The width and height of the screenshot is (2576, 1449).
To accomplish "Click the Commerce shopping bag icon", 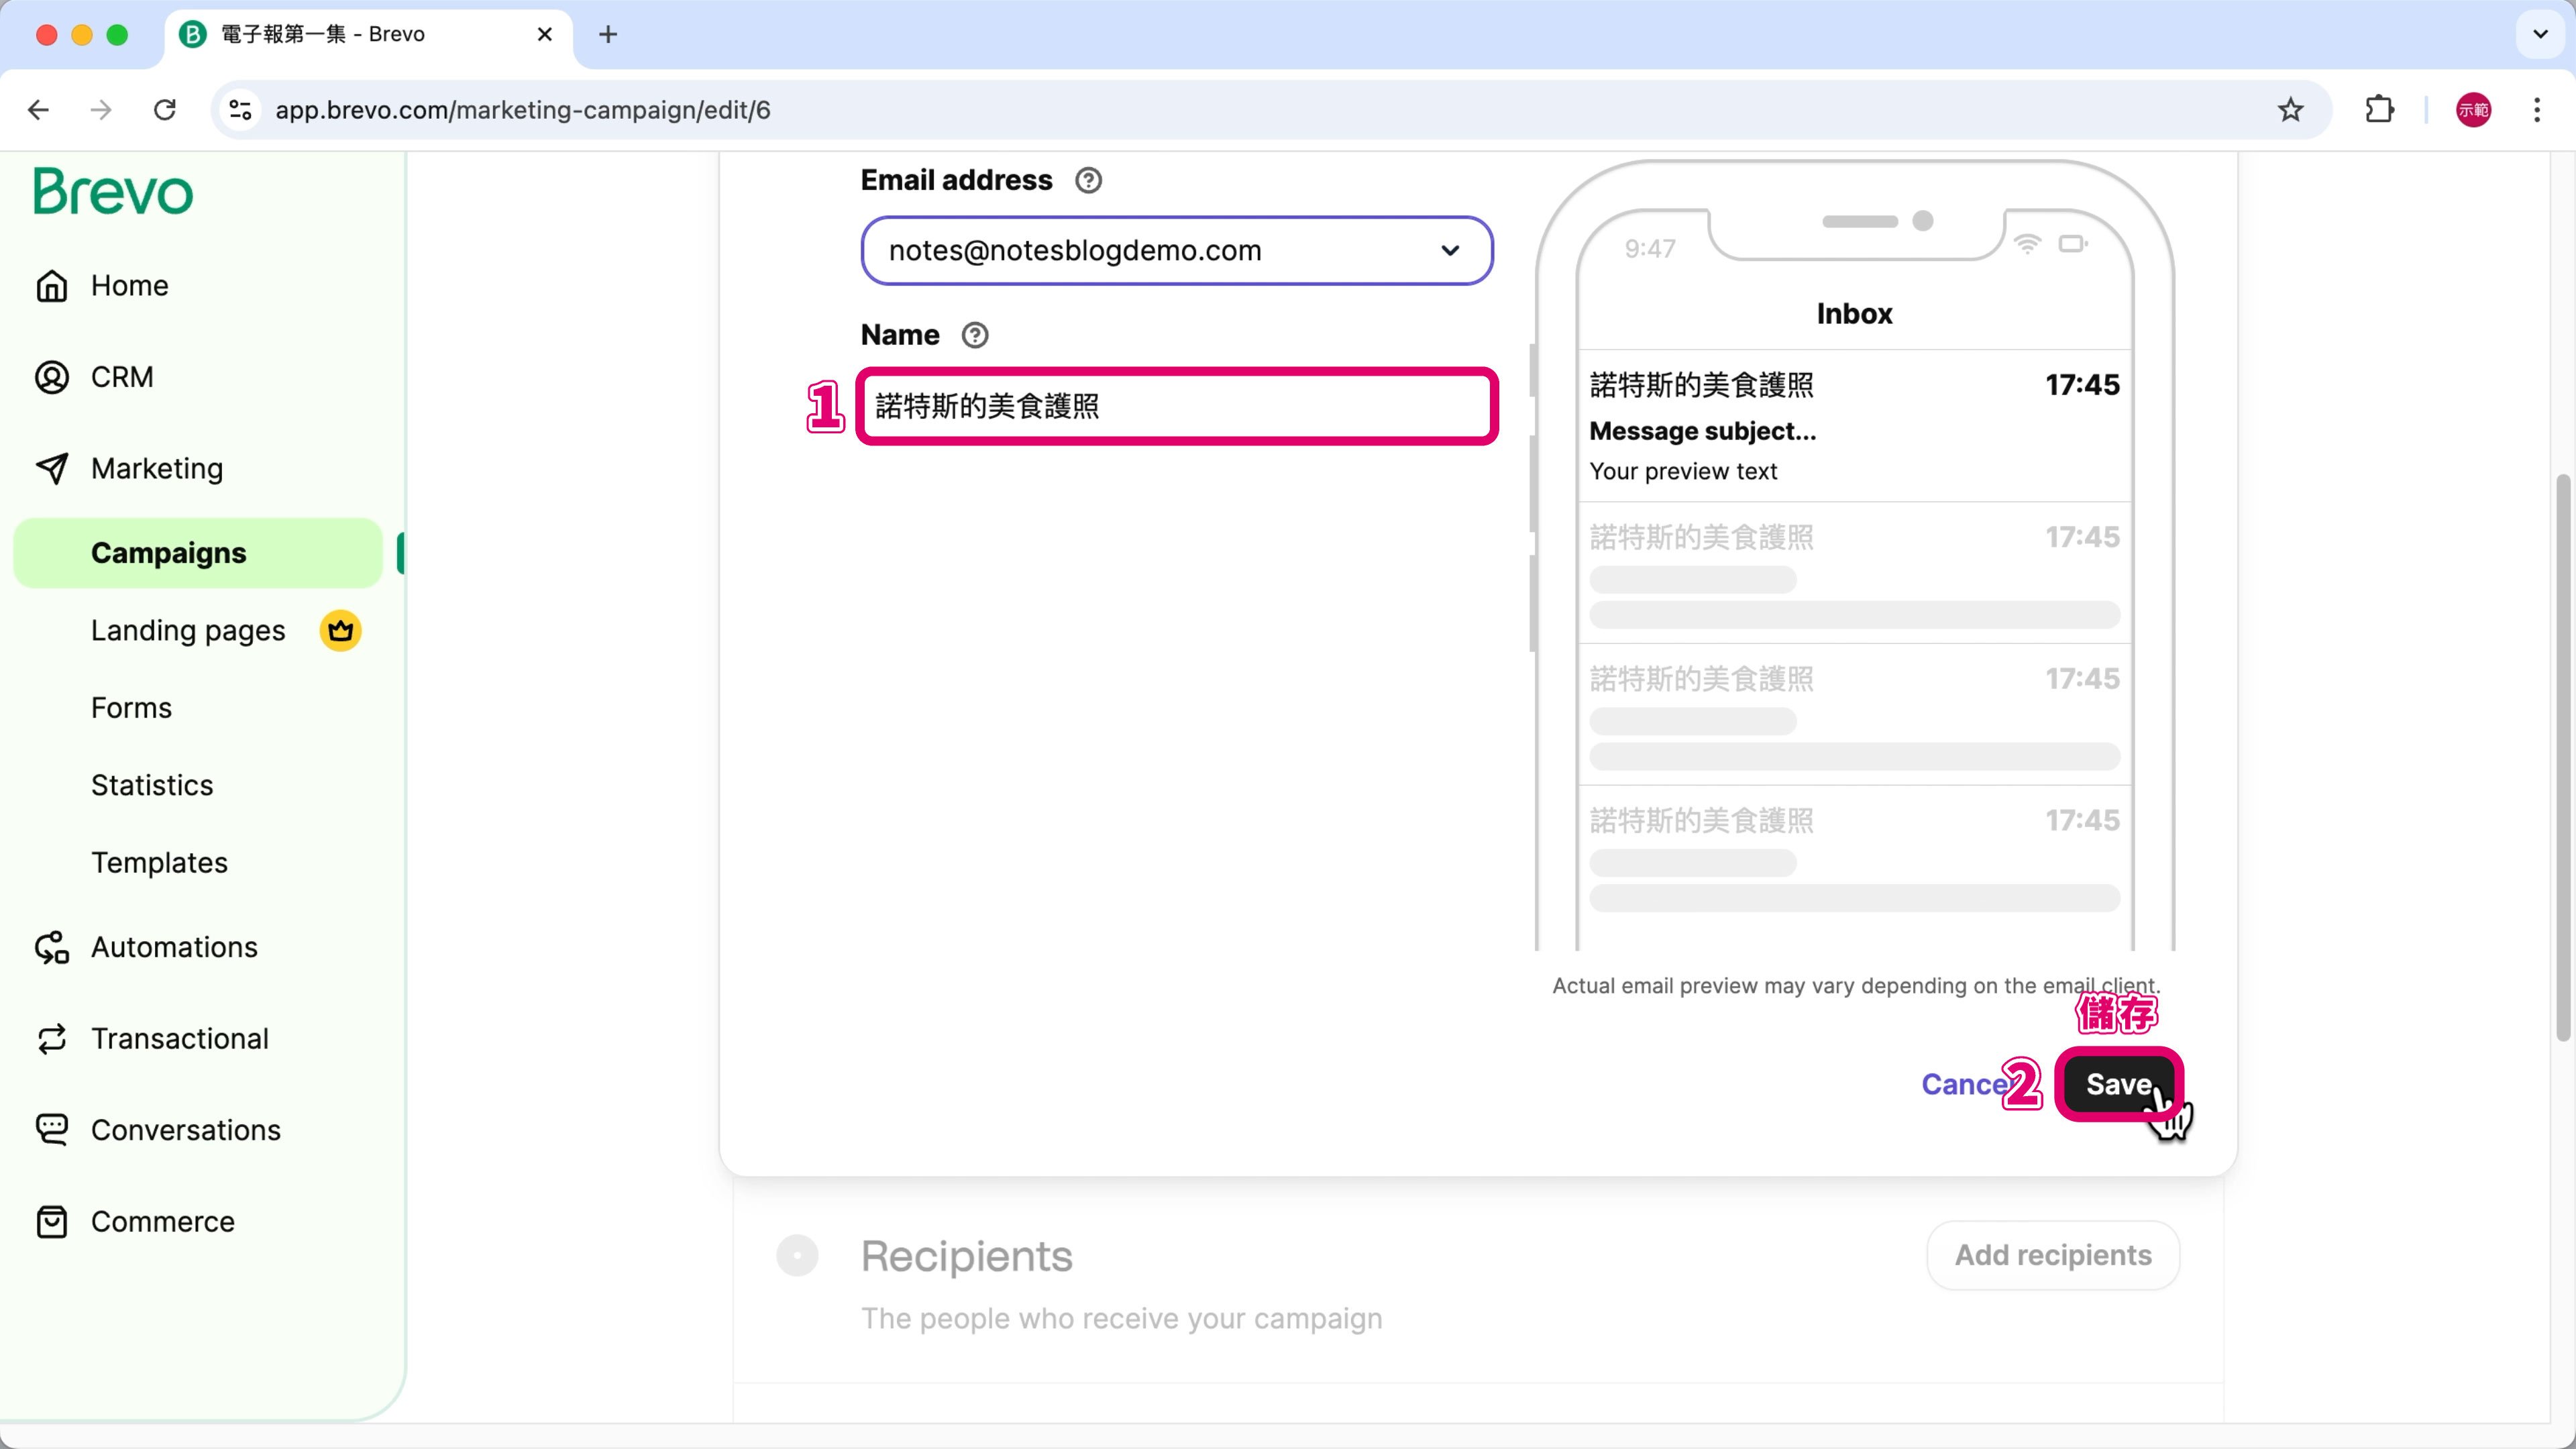I will 52,1222.
